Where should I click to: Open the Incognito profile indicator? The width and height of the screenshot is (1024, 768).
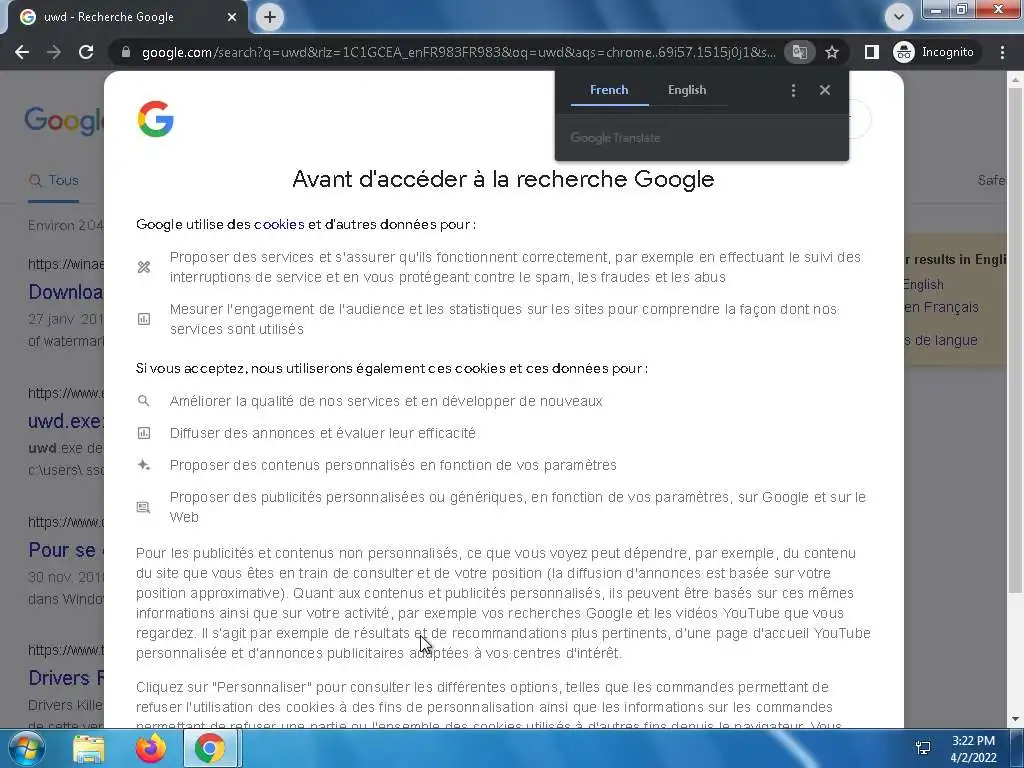(934, 52)
